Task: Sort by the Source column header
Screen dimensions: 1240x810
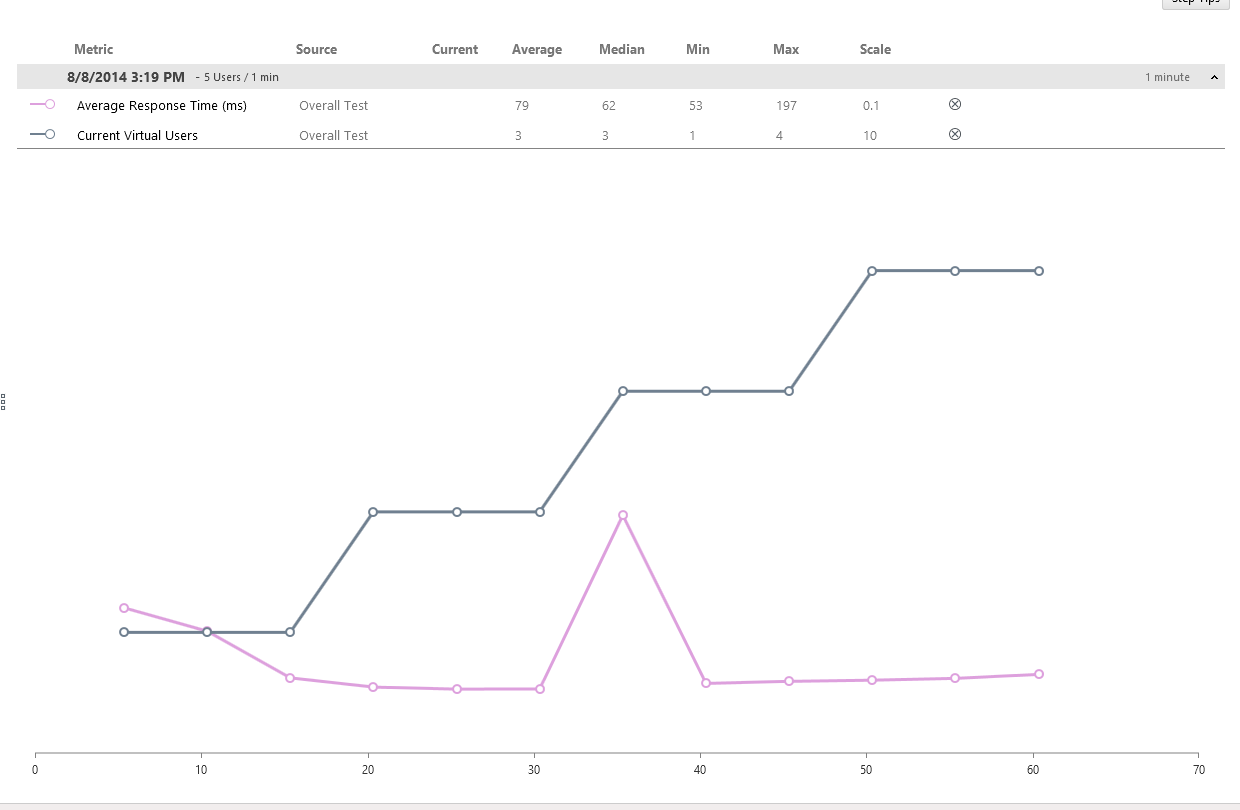Action: tap(316, 49)
